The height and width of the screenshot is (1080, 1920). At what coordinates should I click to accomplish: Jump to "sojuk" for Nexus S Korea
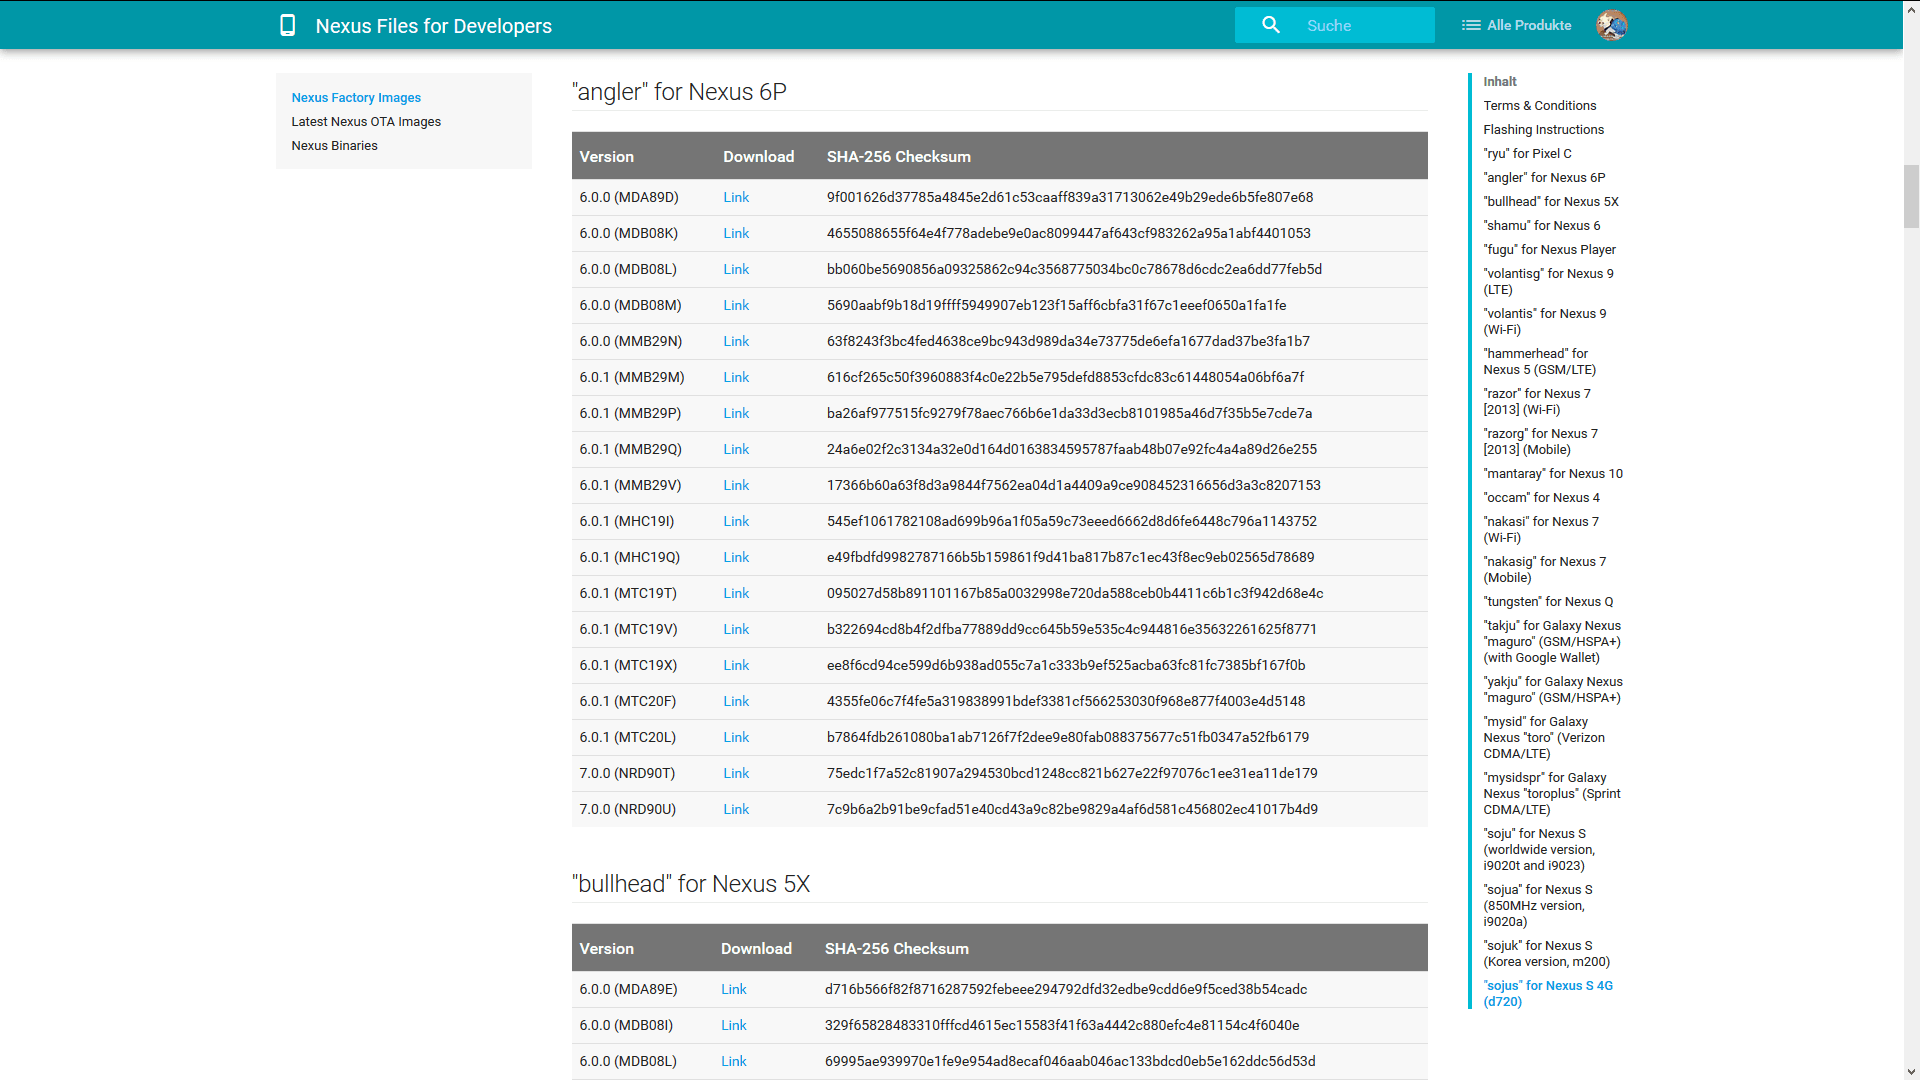tap(1547, 954)
